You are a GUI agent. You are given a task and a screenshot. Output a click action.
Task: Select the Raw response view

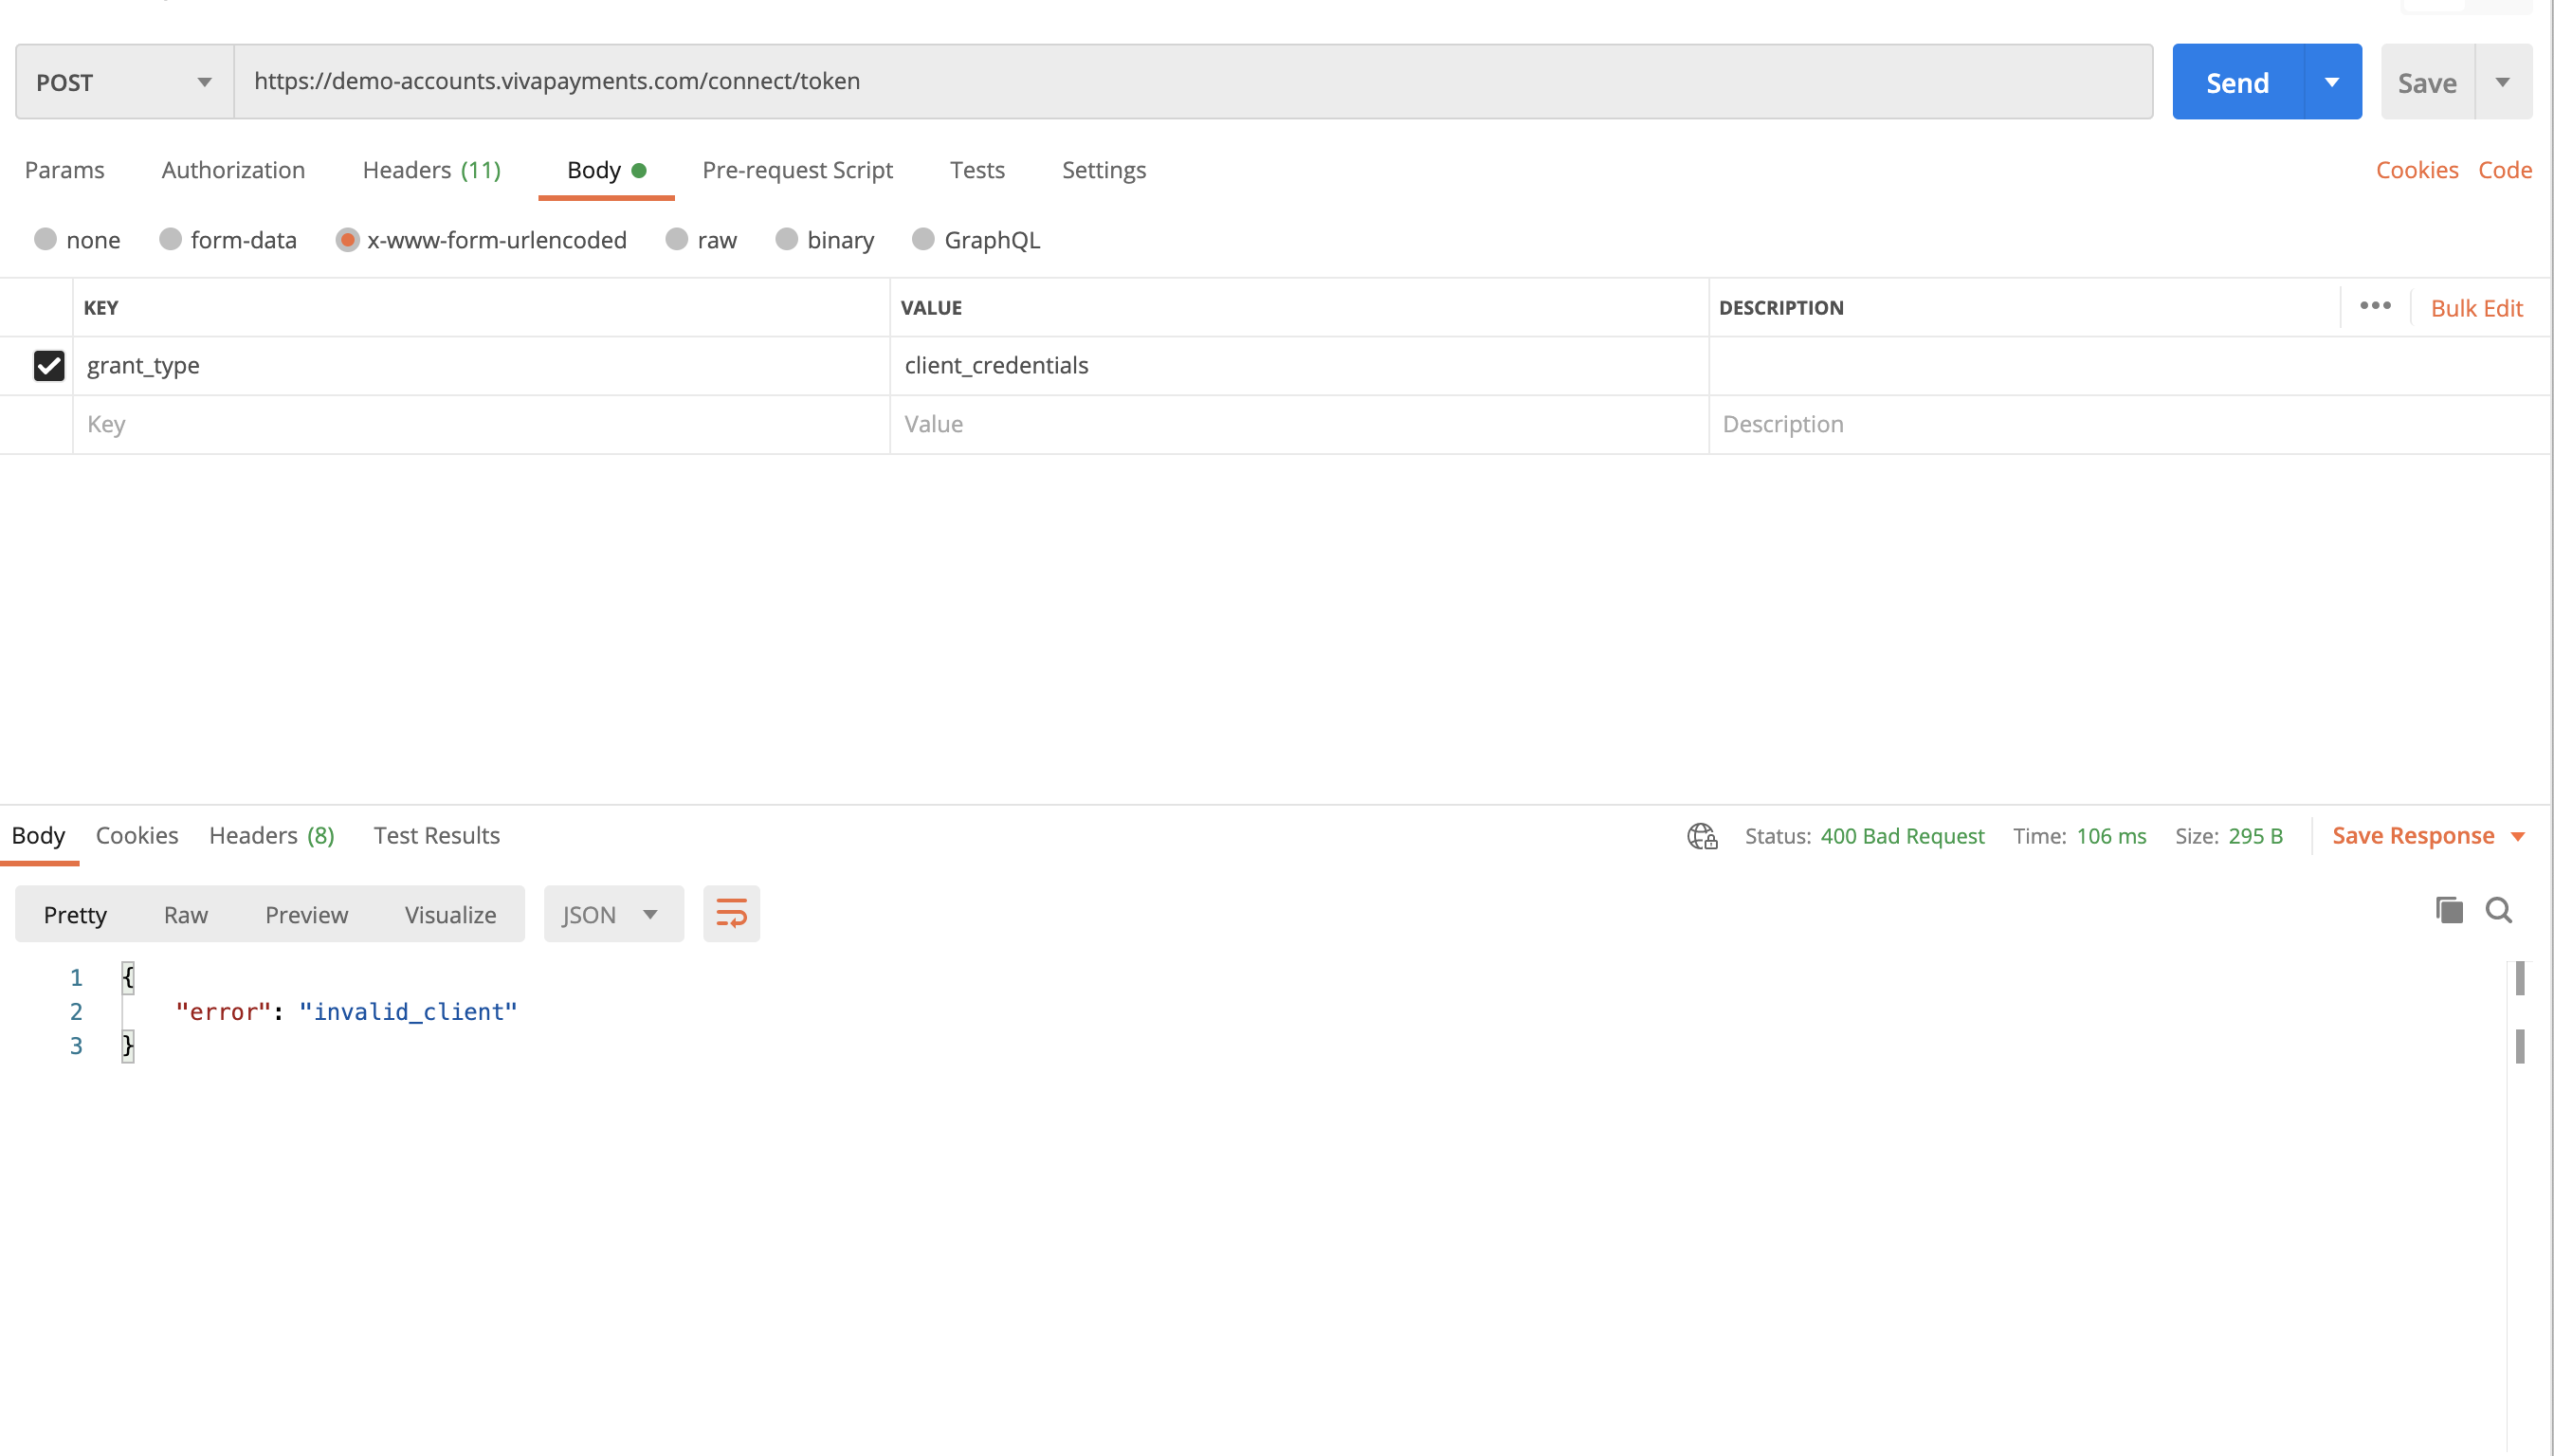tap(186, 914)
